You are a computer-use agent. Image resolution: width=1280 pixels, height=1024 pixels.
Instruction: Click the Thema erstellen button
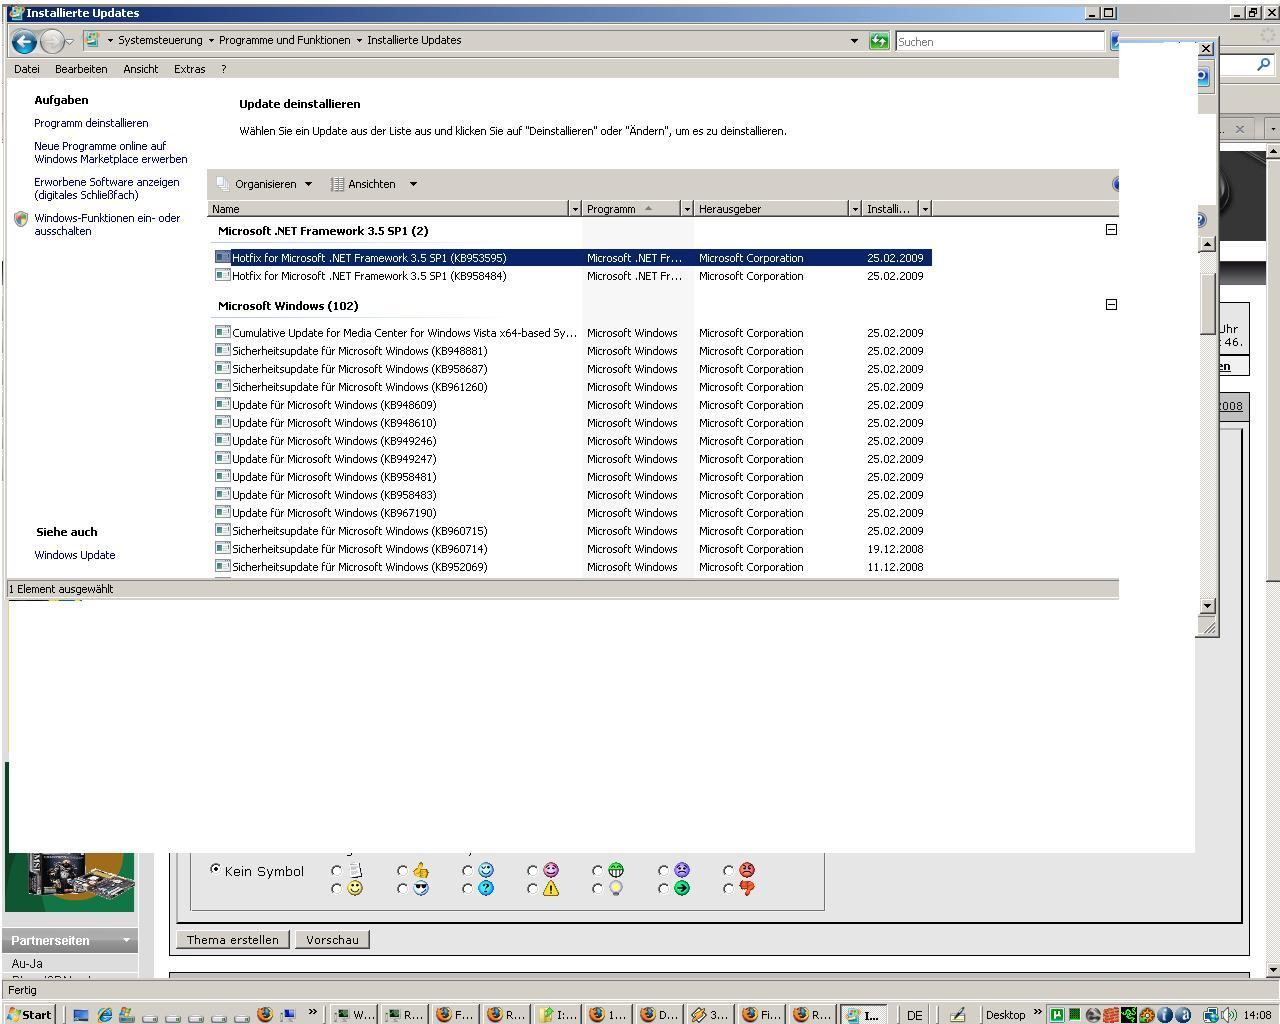click(x=233, y=940)
